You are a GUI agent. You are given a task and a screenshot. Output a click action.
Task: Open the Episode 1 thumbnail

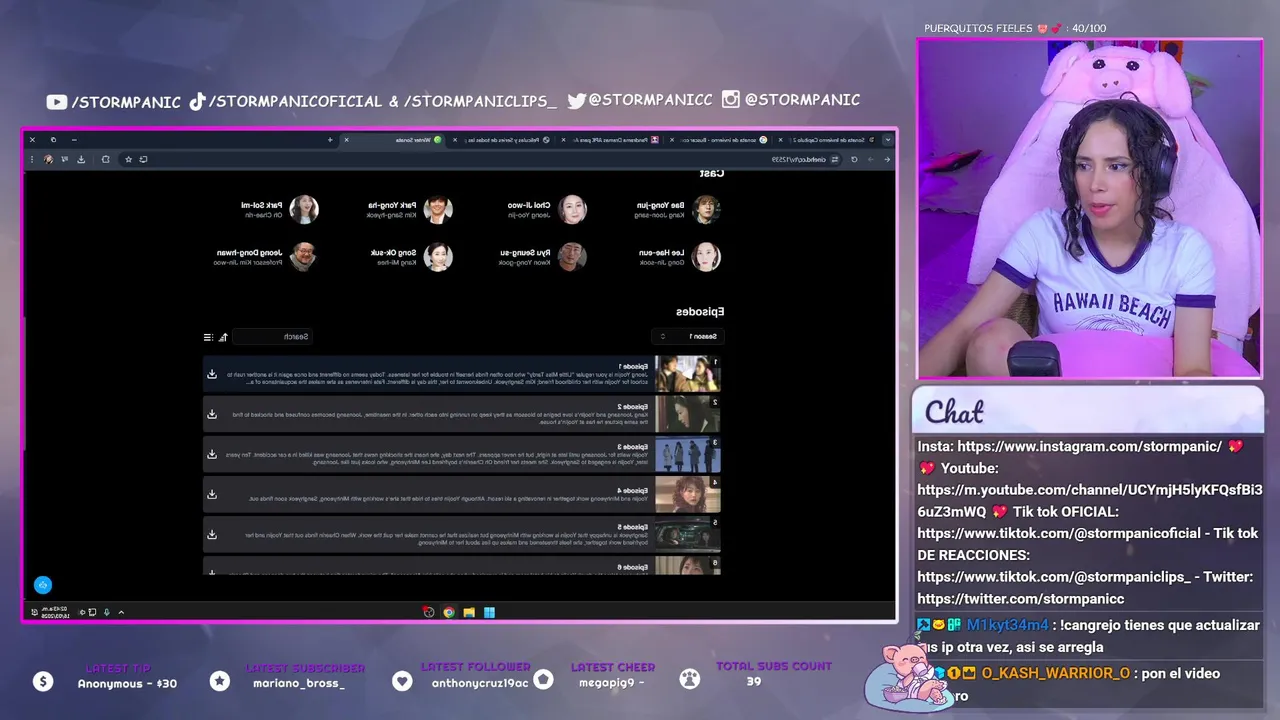[x=687, y=374]
